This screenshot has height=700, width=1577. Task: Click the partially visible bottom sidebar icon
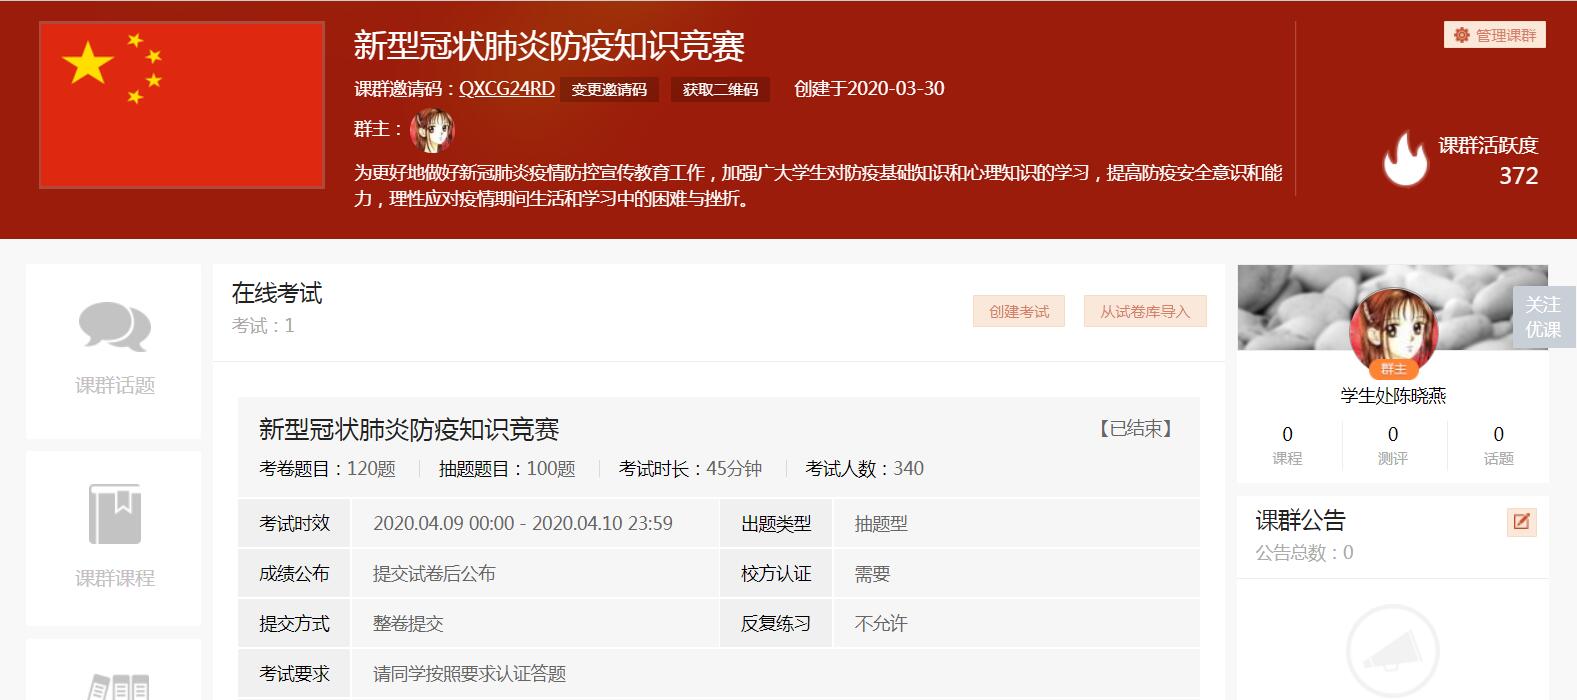tap(118, 686)
